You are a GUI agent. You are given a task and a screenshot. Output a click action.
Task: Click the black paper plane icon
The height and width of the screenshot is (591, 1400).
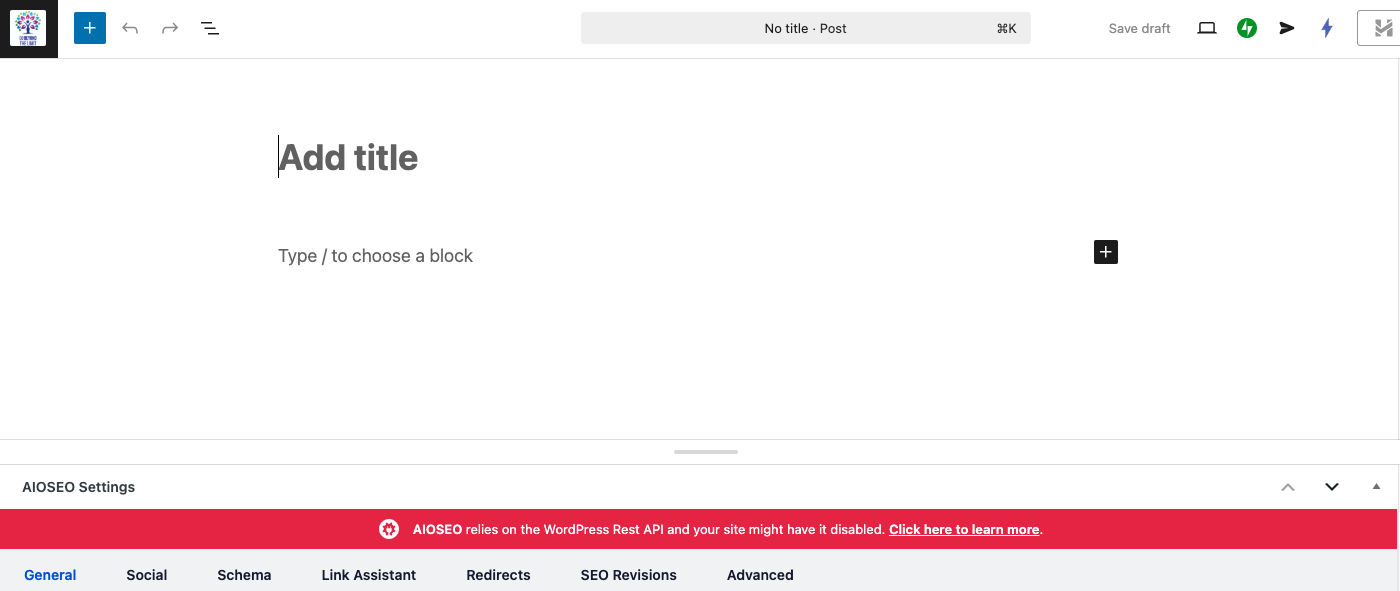(x=1287, y=28)
